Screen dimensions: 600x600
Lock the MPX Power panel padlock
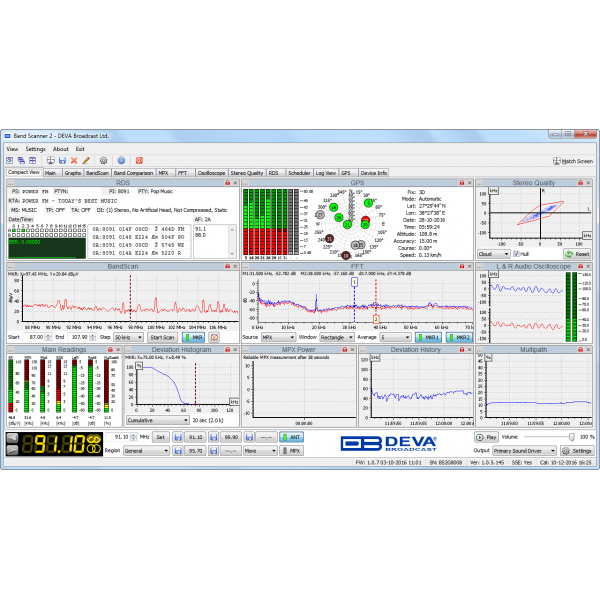[344, 350]
